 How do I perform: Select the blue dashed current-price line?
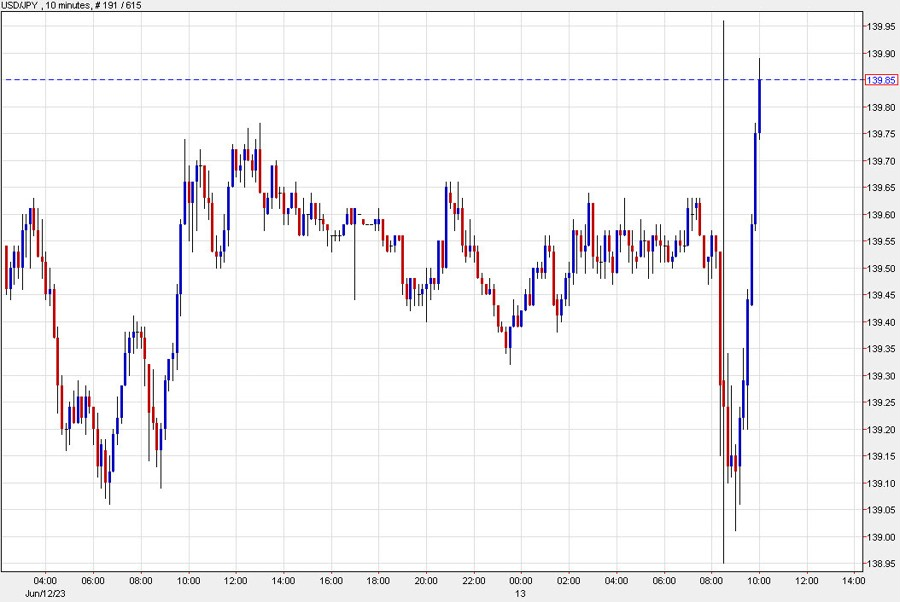click(x=400, y=79)
